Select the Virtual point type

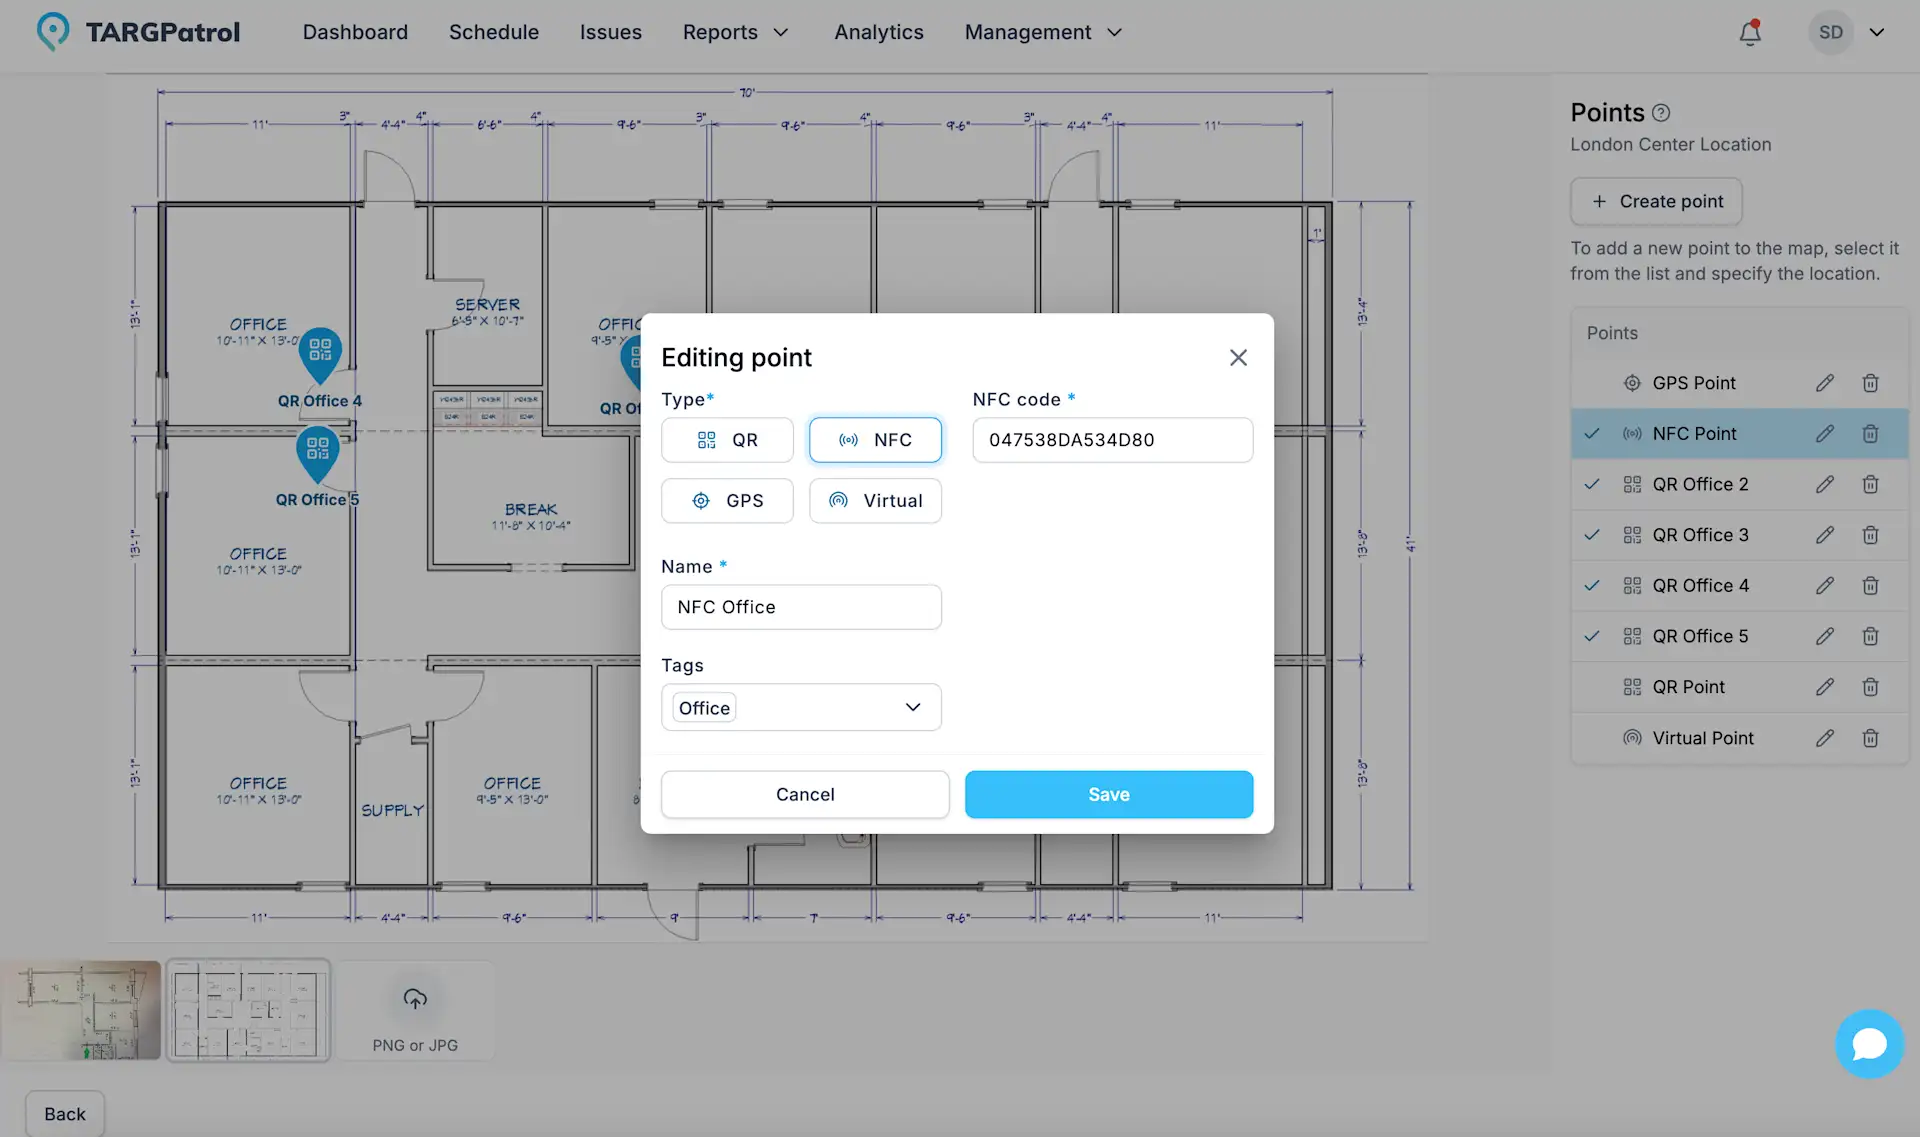(875, 500)
